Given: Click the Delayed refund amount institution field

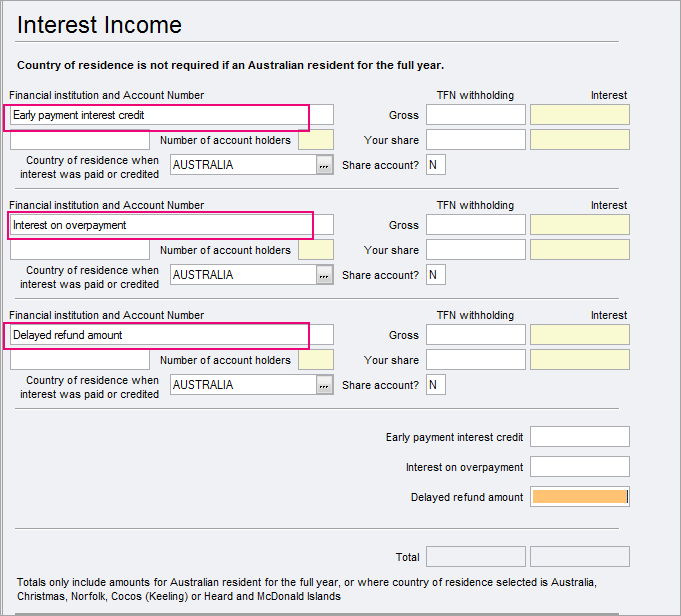Looking at the screenshot, I should [x=170, y=335].
